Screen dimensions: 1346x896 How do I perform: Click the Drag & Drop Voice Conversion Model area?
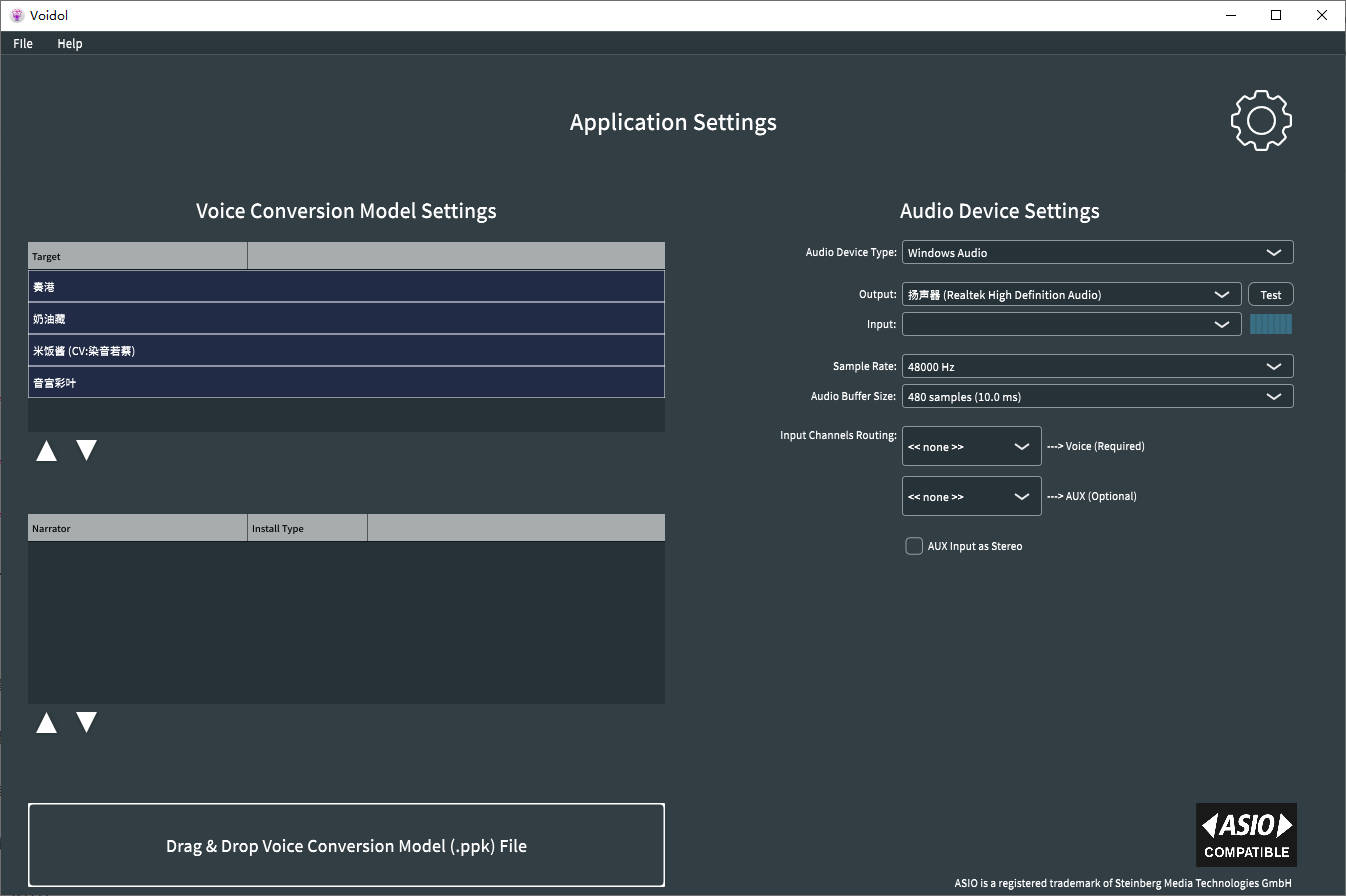click(346, 845)
